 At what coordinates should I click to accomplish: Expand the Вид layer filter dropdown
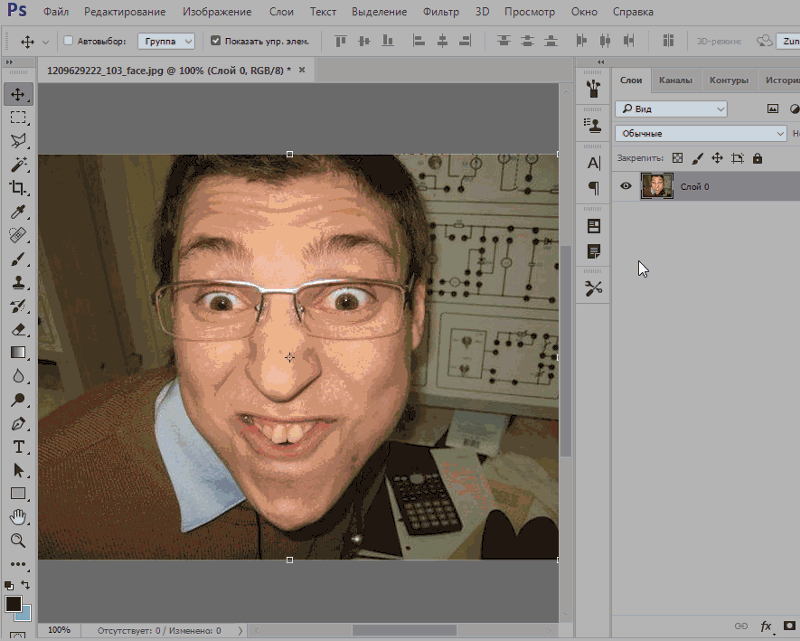click(671, 108)
